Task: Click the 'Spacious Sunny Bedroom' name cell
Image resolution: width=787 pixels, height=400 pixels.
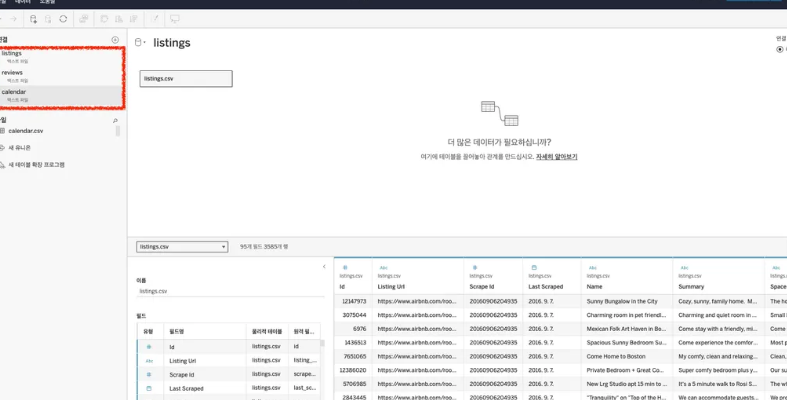Action: click(x=626, y=343)
